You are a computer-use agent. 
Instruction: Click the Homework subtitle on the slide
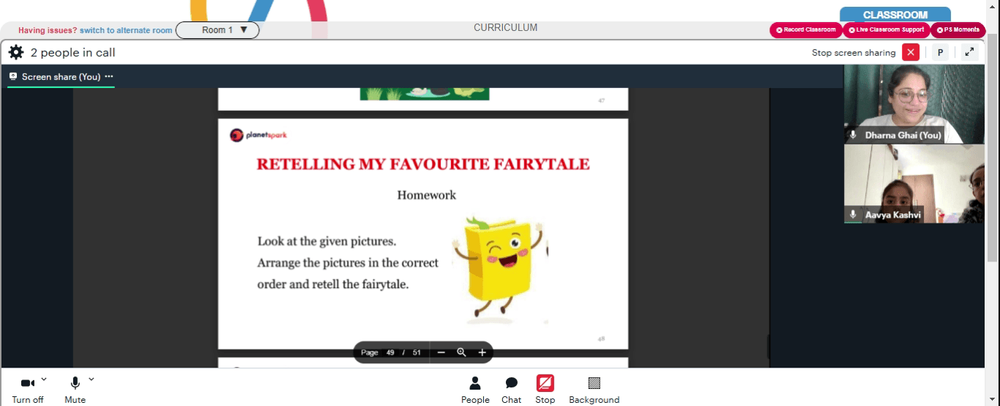[x=427, y=195]
